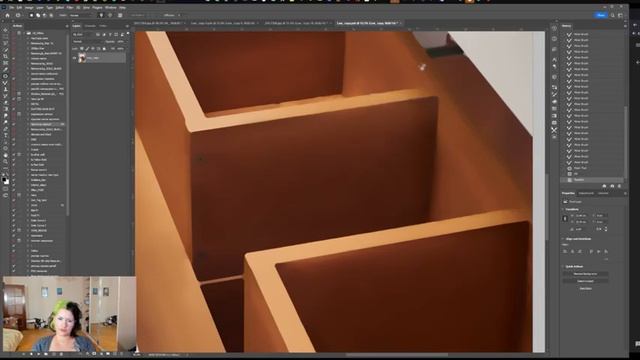640x360 pixels.
Task: Open the Actions panel menu icon
Action: 67,26
